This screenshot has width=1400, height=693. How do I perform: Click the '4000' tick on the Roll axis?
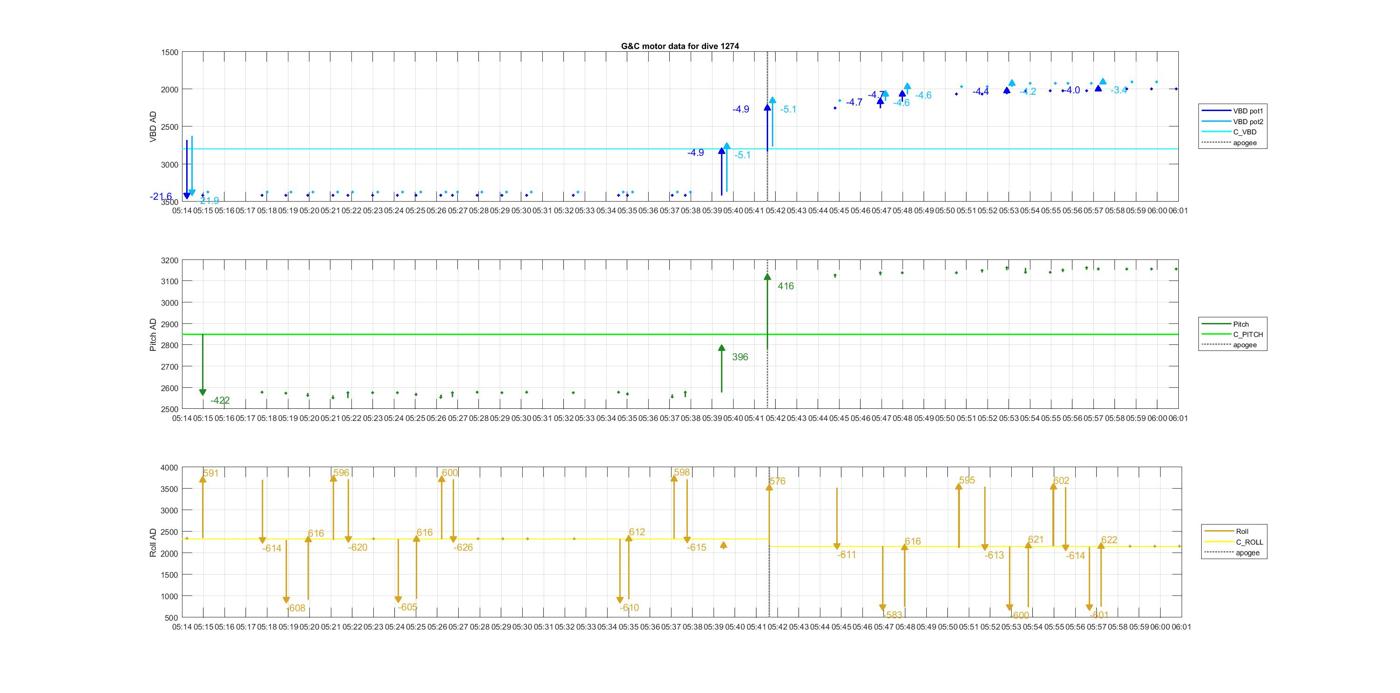(170, 468)
